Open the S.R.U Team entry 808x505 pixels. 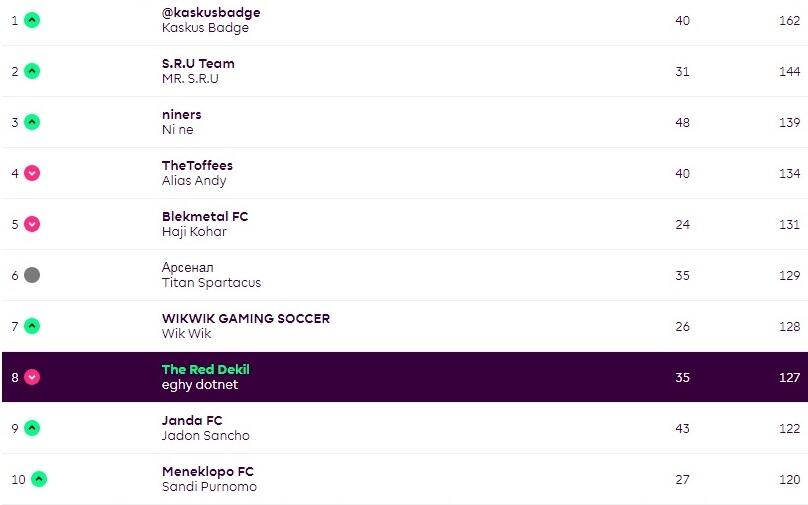pyautogui.click(x=198, y=64)
